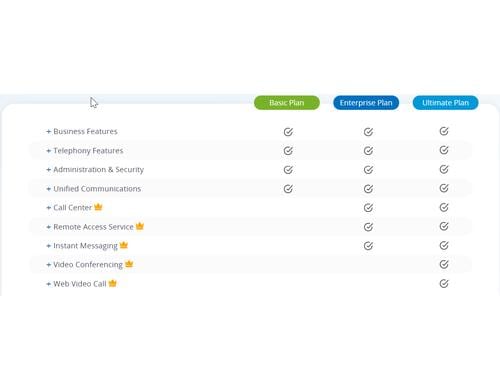500x390 pixels.
Task: Click Unified Communications check under Basic Plan
Action: 288,189
